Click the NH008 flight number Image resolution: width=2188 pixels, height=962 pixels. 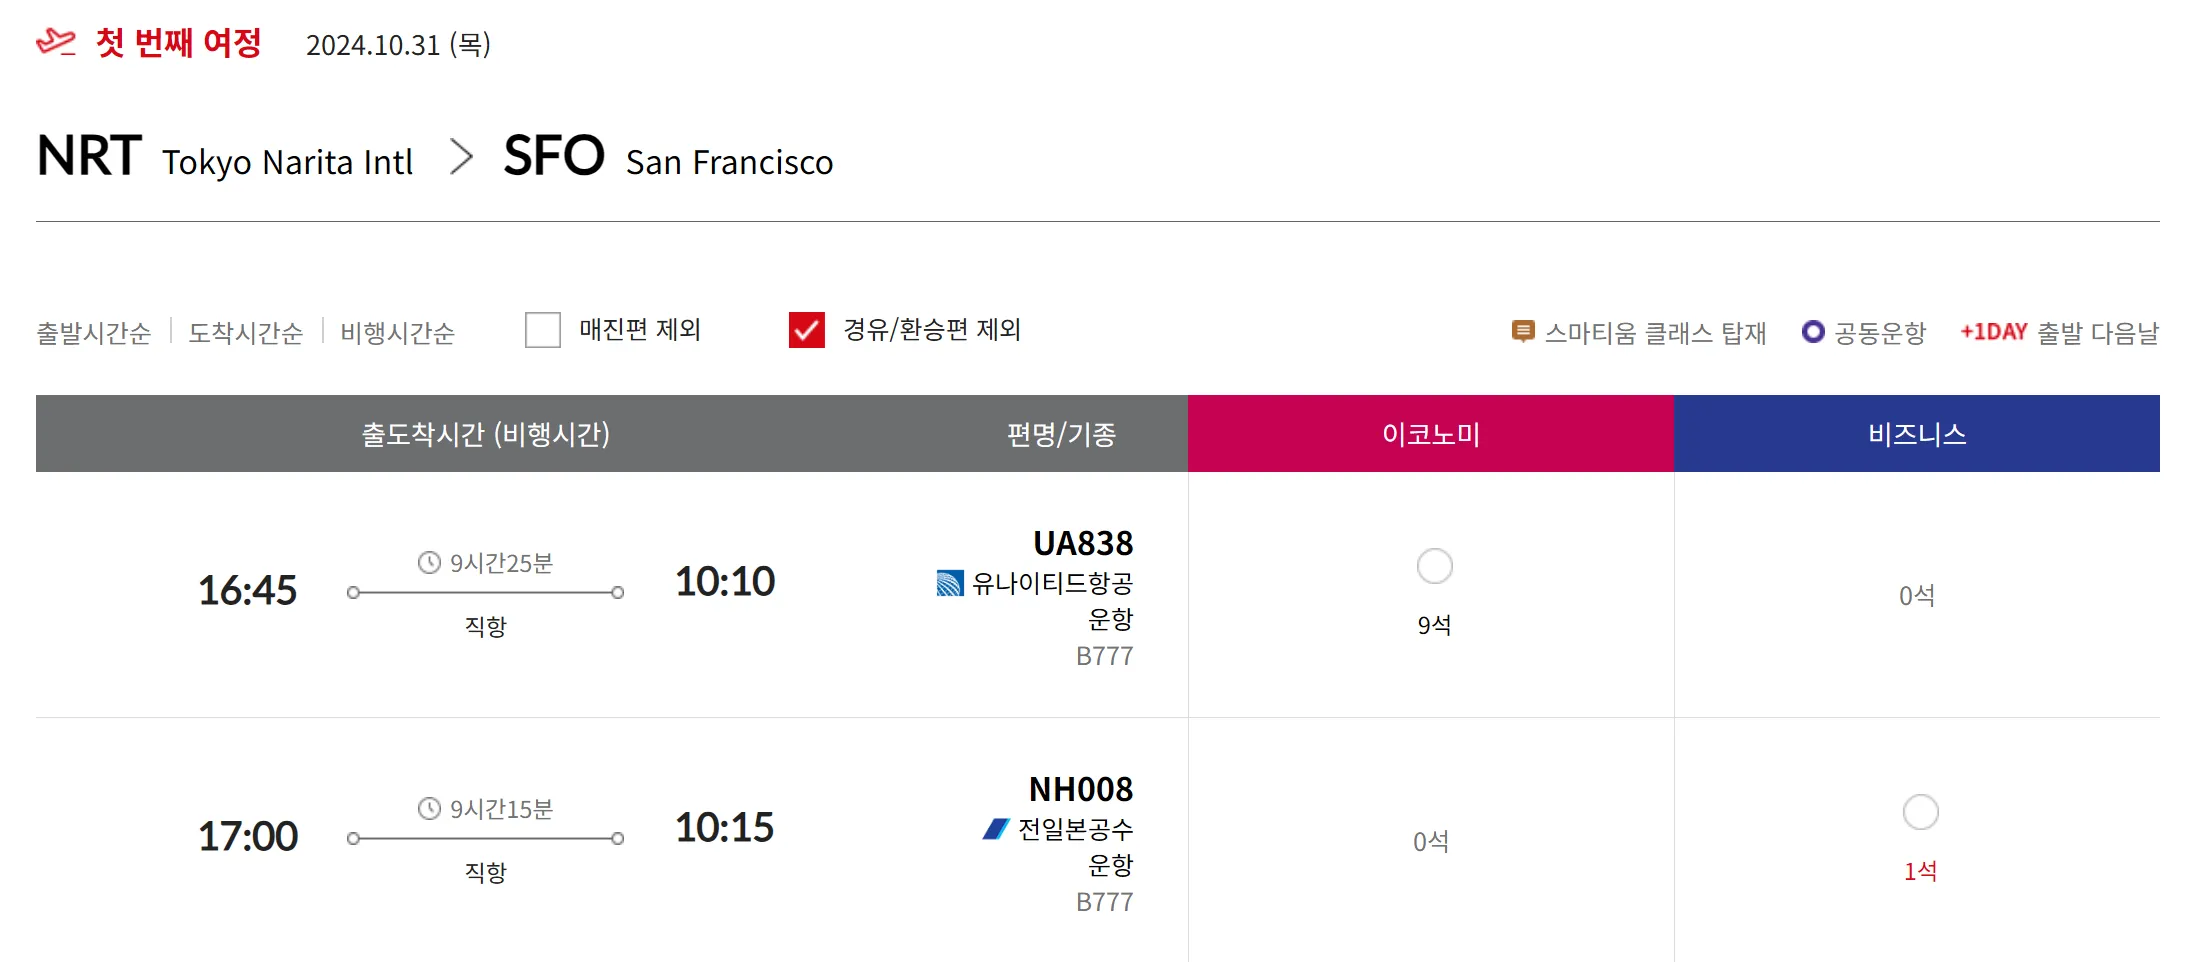tap(1080, 789)
